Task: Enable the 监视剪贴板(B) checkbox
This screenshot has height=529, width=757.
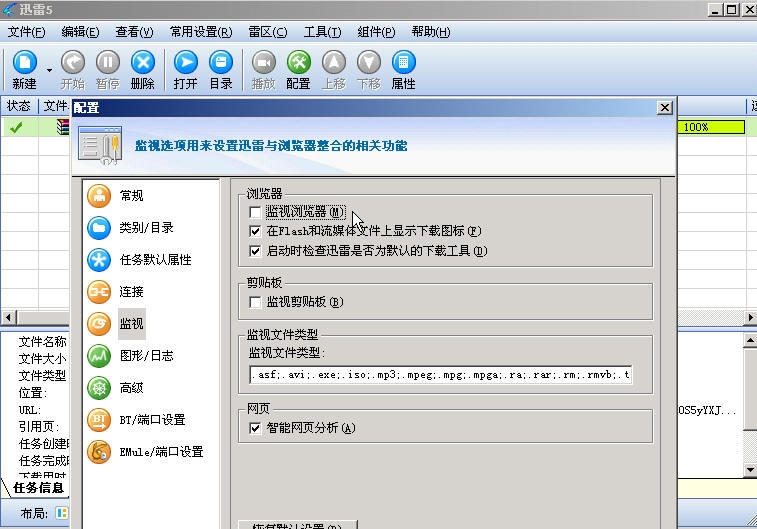Action: tap(255, 302)
